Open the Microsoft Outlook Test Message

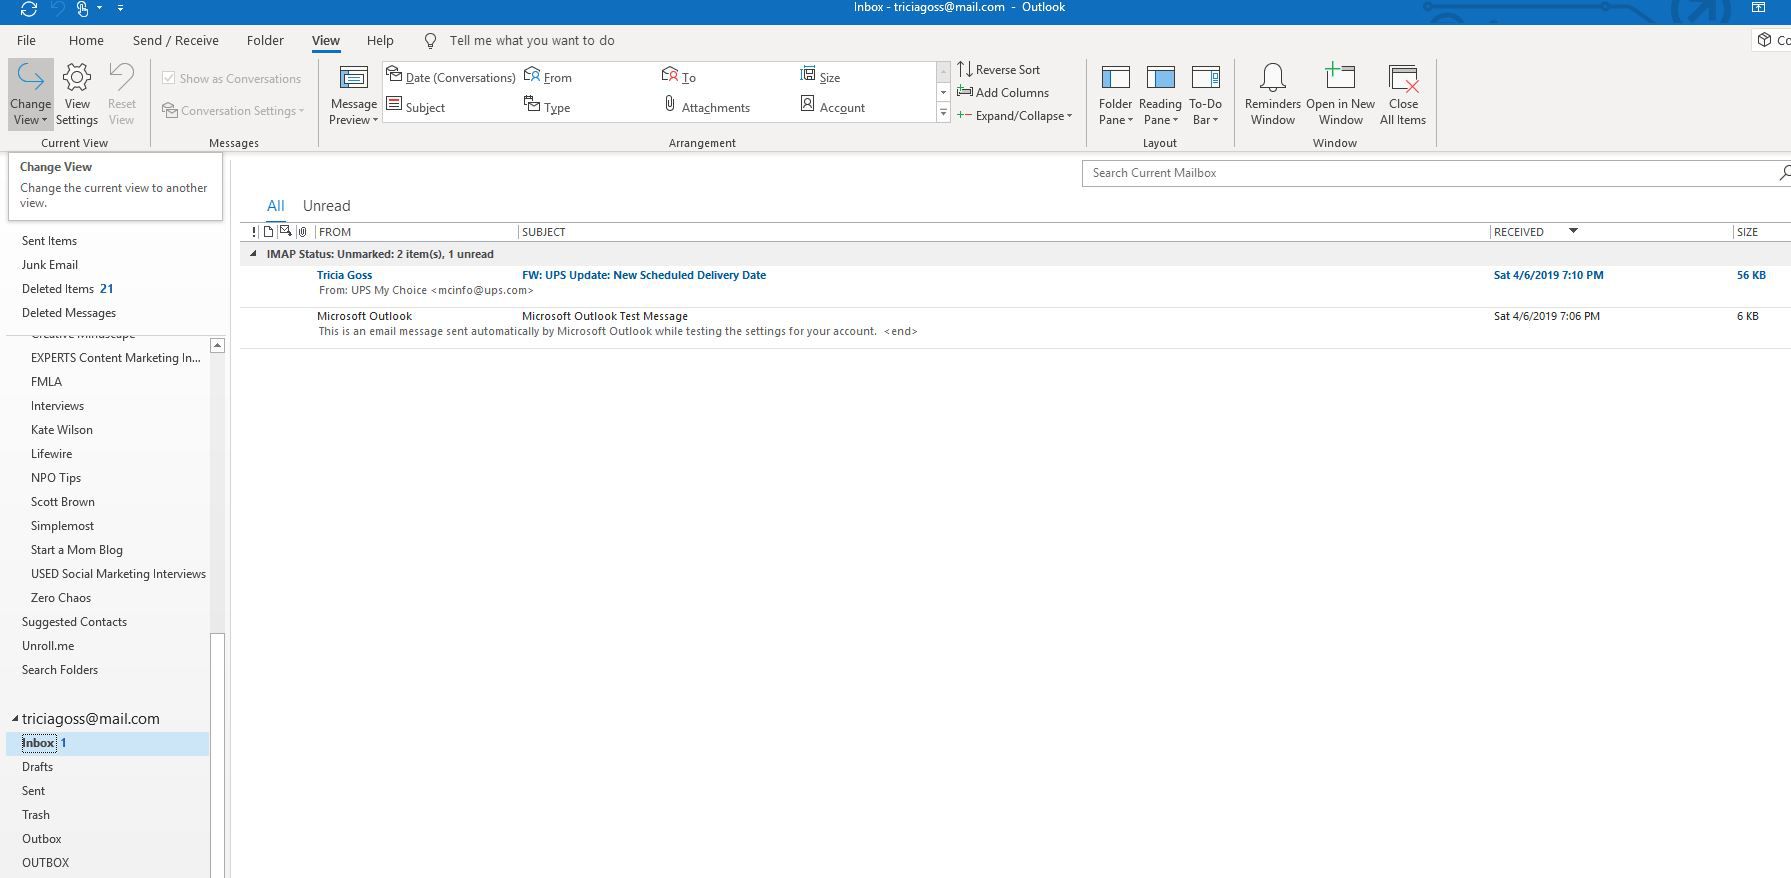(x=1015, y=323)
